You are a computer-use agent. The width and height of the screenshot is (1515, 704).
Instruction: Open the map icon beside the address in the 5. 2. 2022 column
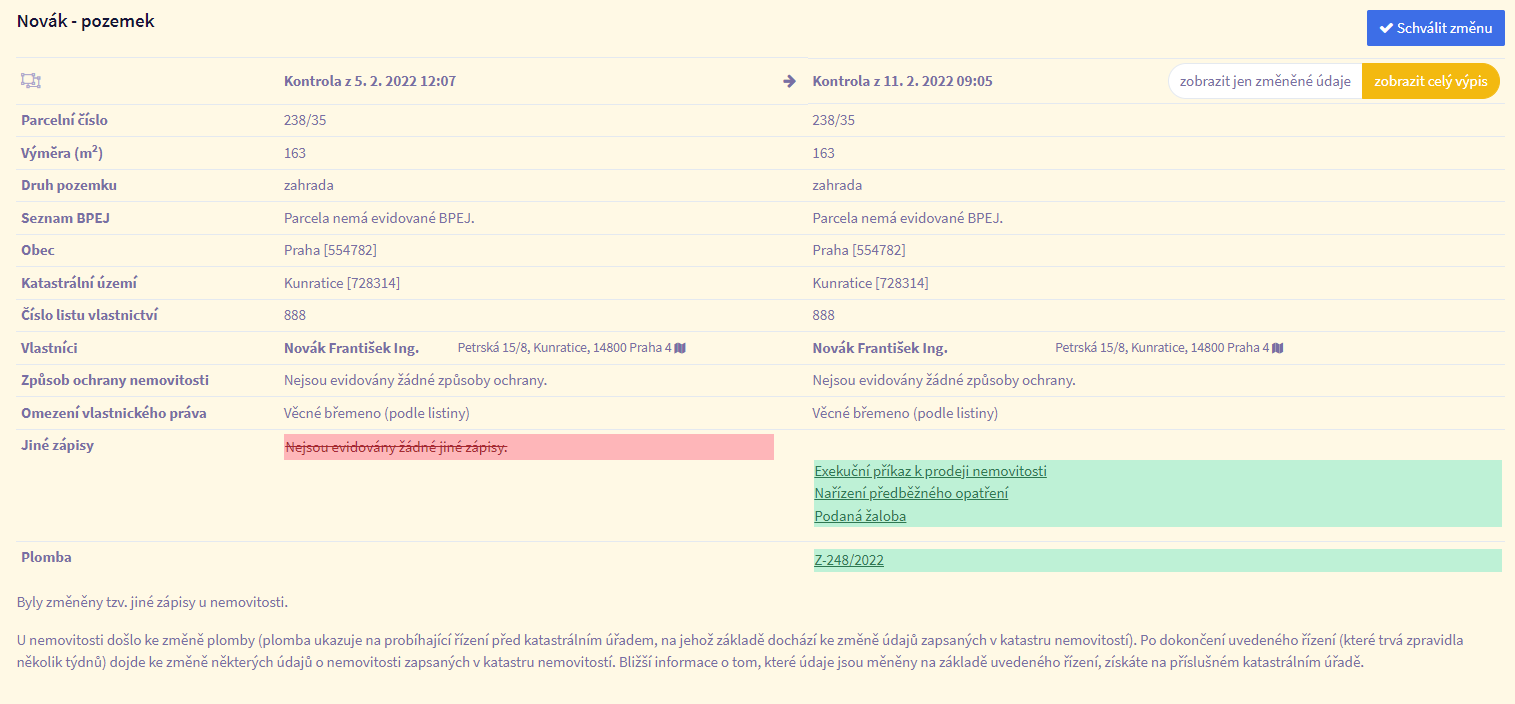pyautogui.click(x=680, y=348)
